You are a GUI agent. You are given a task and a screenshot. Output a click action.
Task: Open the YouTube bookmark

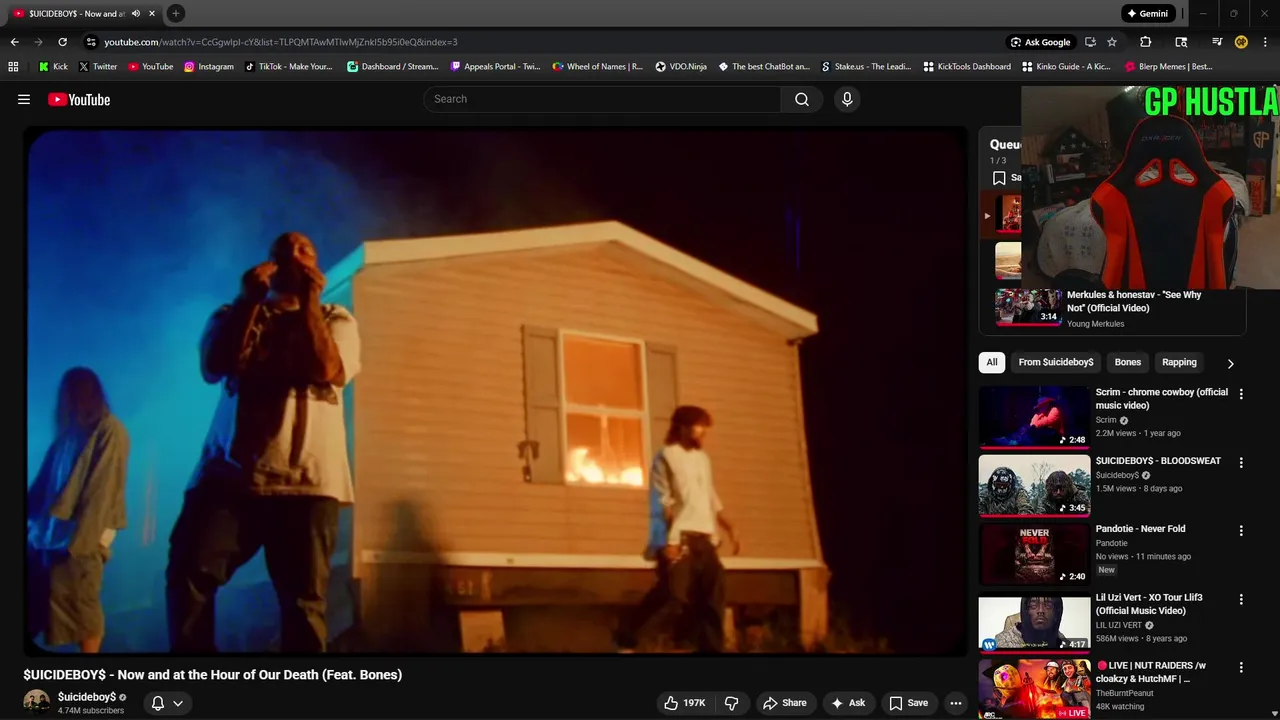[x=150, y=67]
